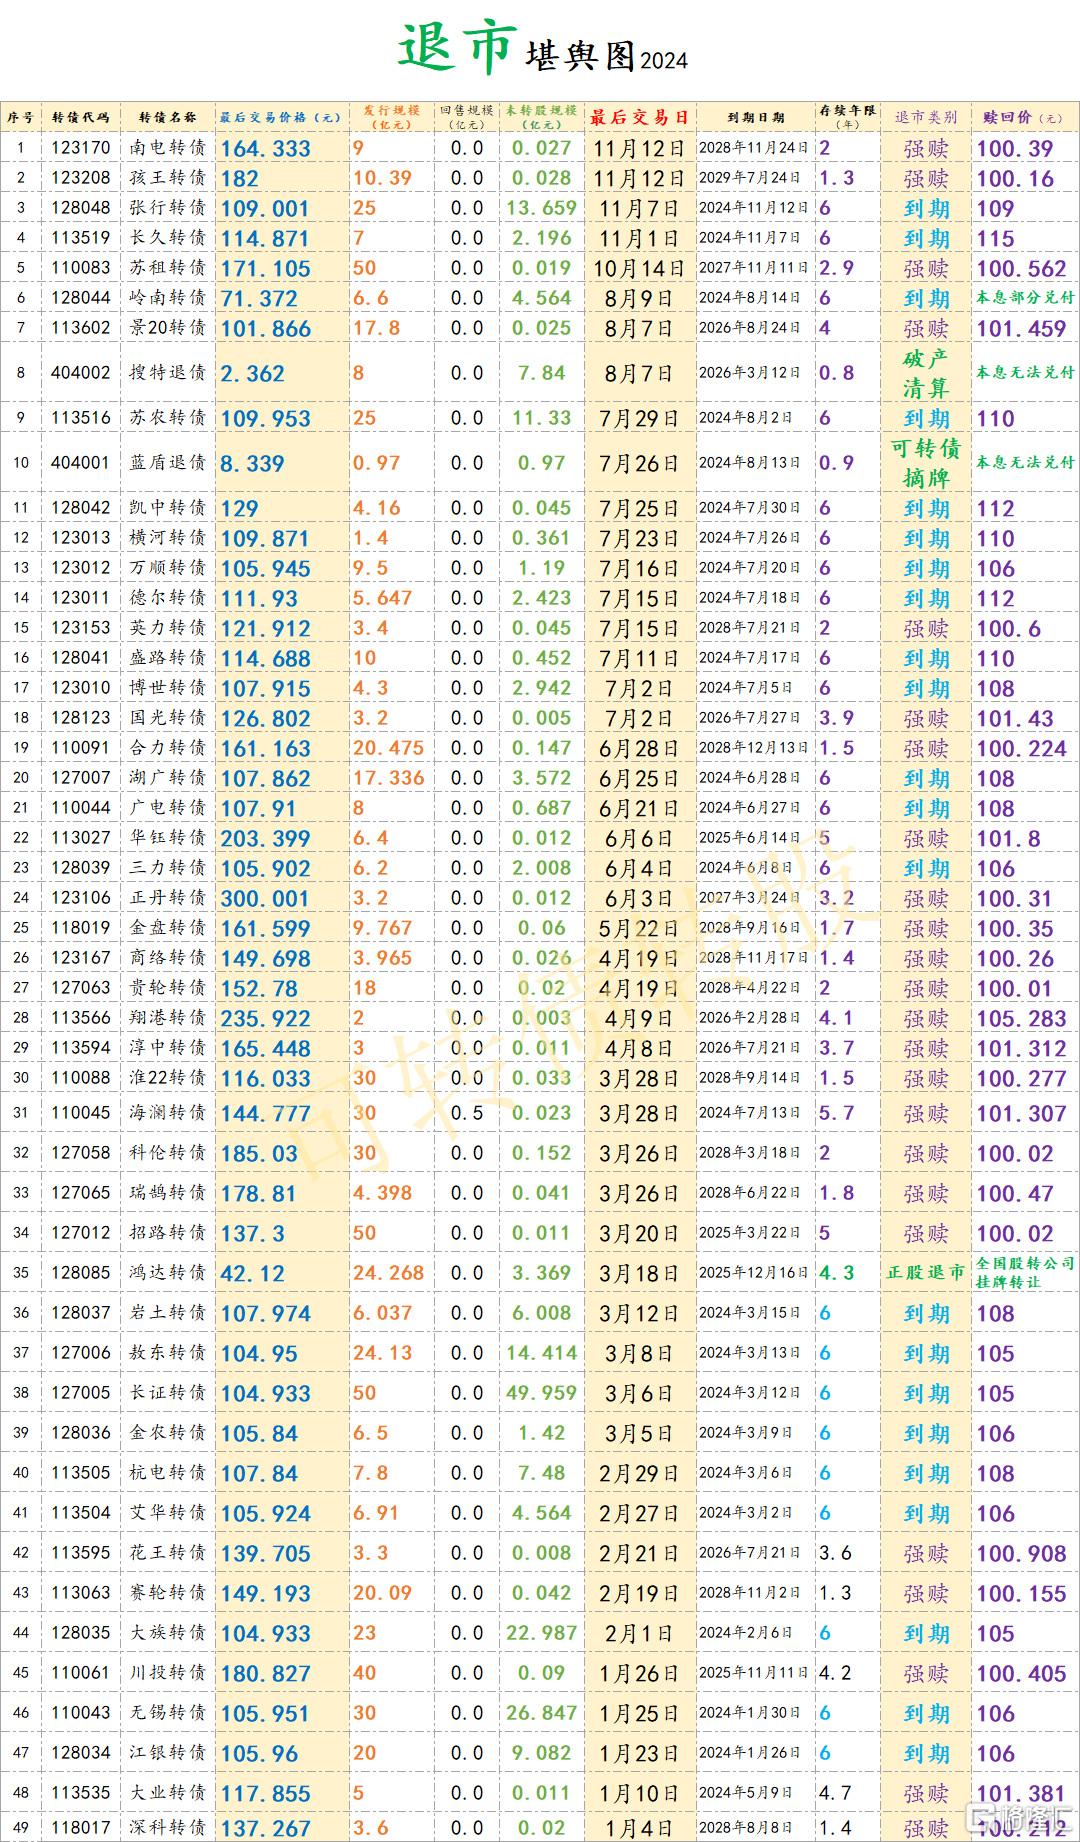
Task: Click the 最后交易日 column header
Action: click(x=639, y=117)
